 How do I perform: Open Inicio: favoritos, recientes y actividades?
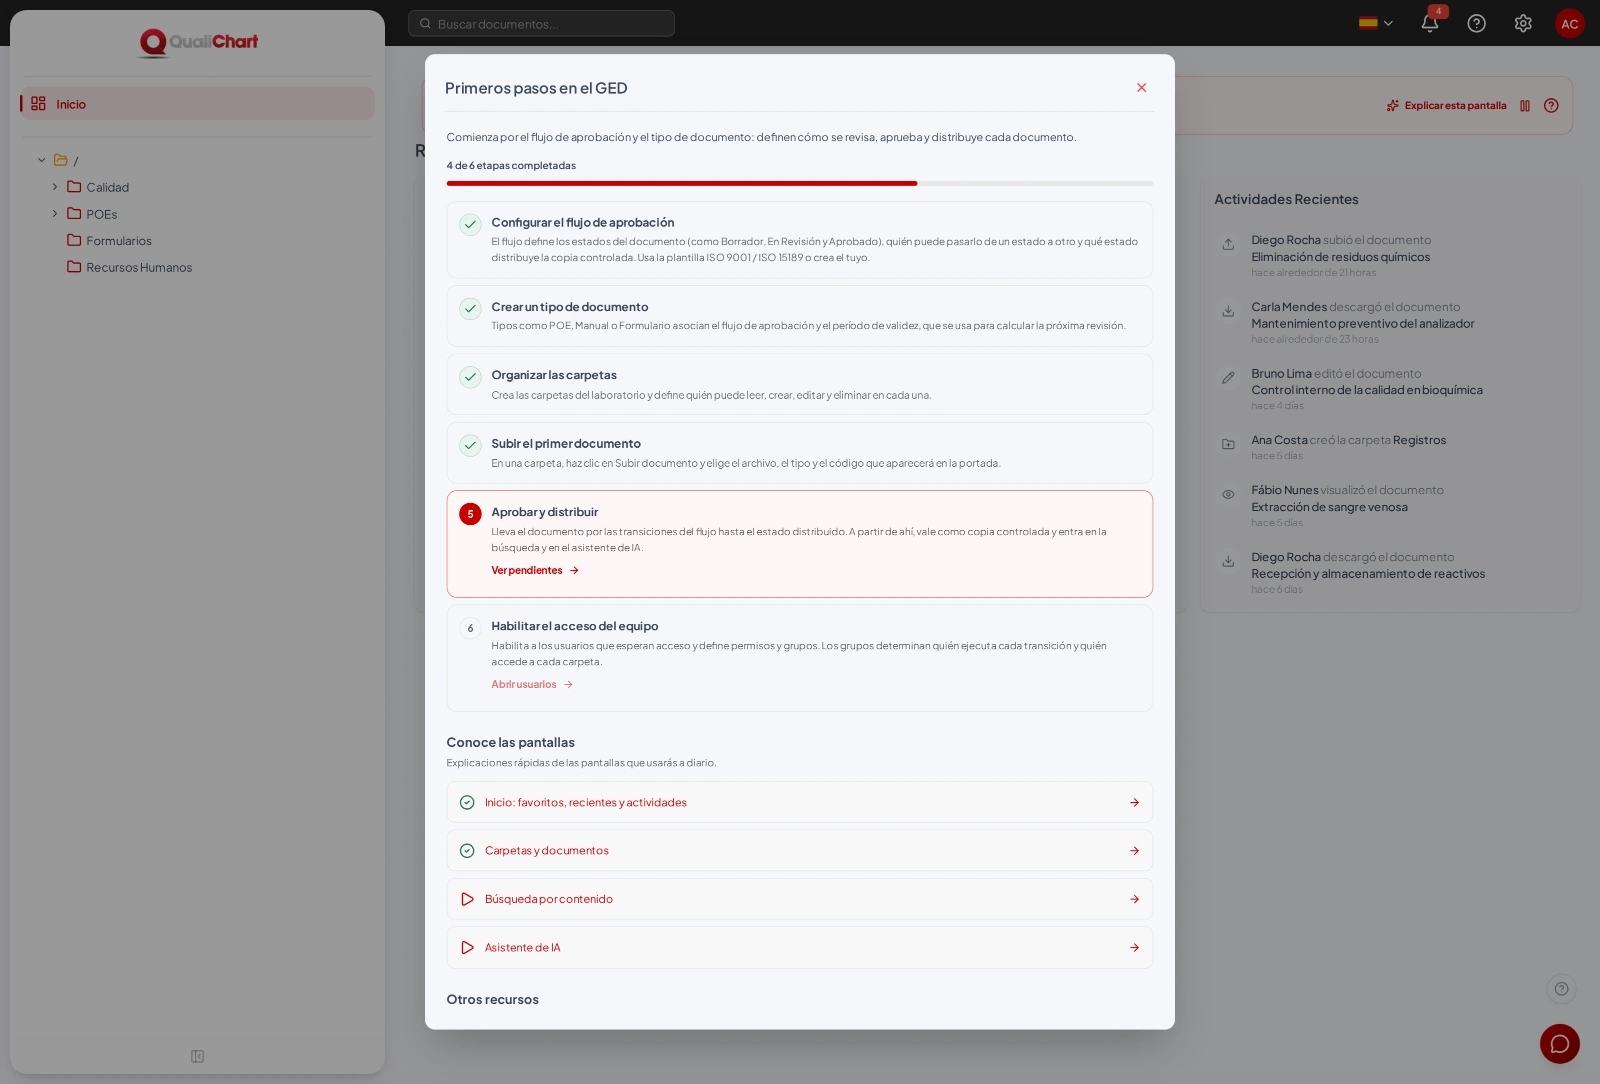(799, 802)
